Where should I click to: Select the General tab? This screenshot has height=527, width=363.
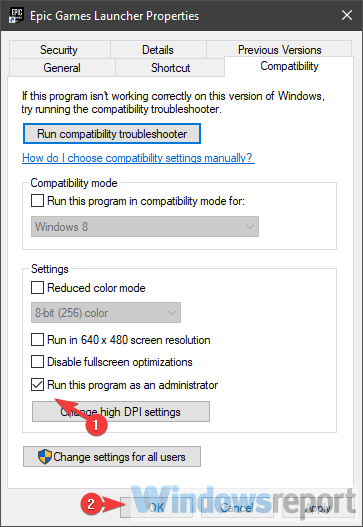pyautogui.click(x=62, y=68)
